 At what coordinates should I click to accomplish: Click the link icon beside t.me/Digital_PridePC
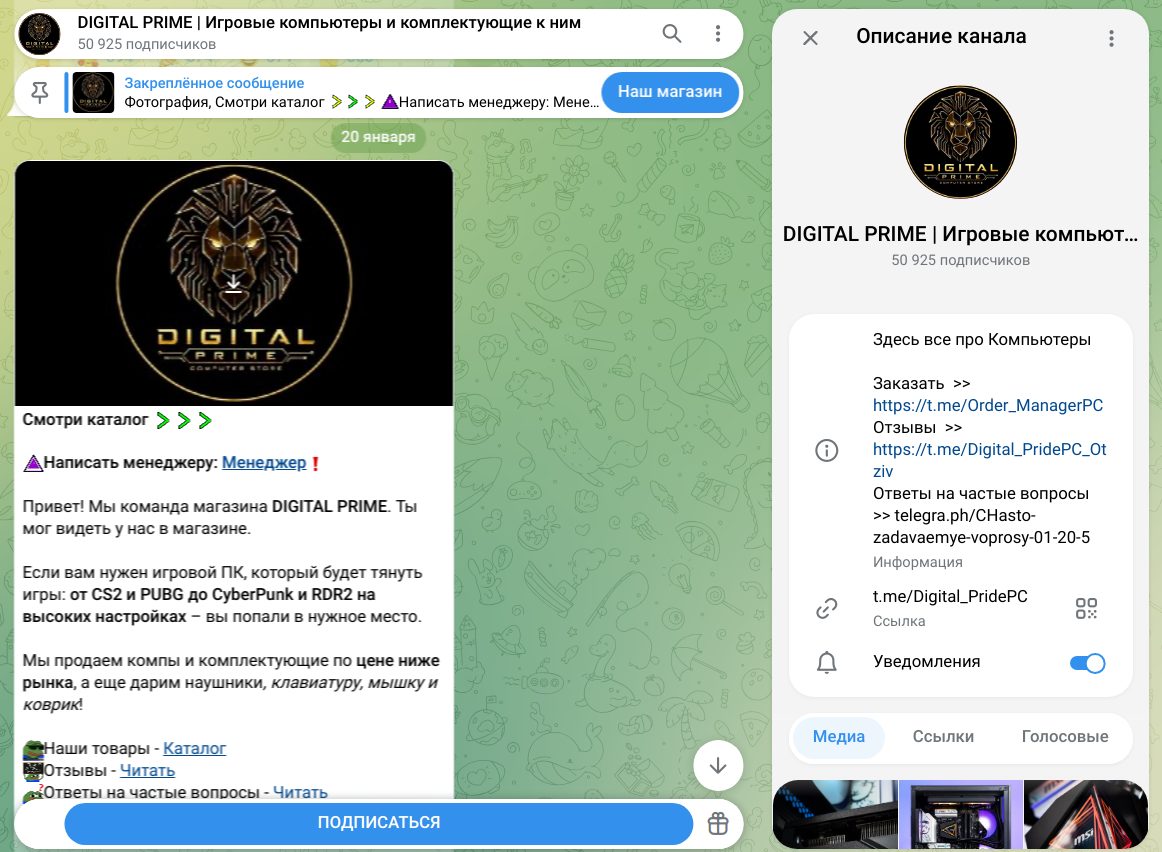click(826, 608)
